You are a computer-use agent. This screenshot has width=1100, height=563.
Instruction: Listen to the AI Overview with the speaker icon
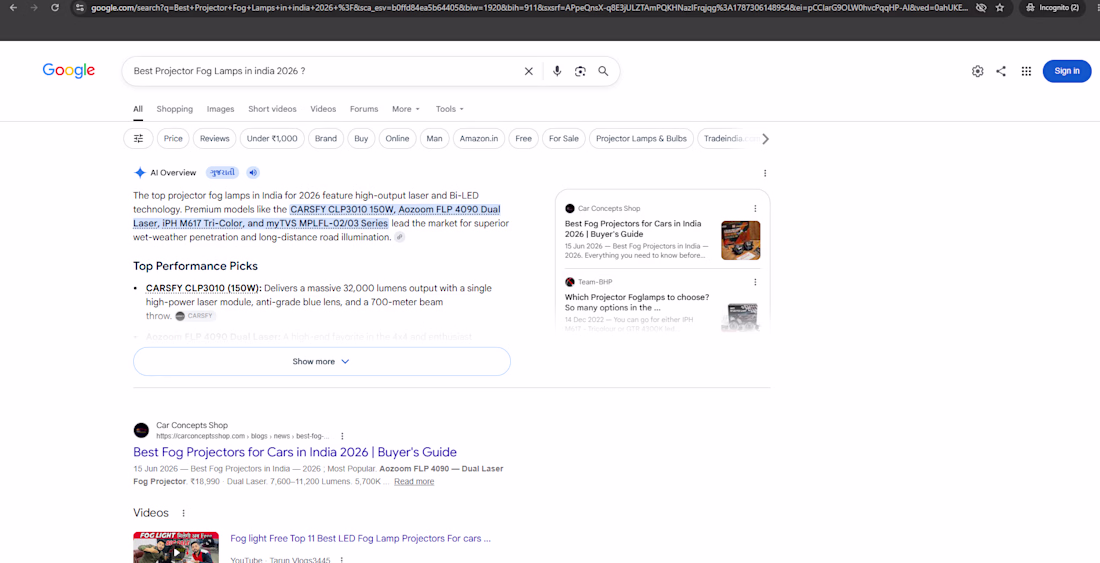[x=253, y=172]
